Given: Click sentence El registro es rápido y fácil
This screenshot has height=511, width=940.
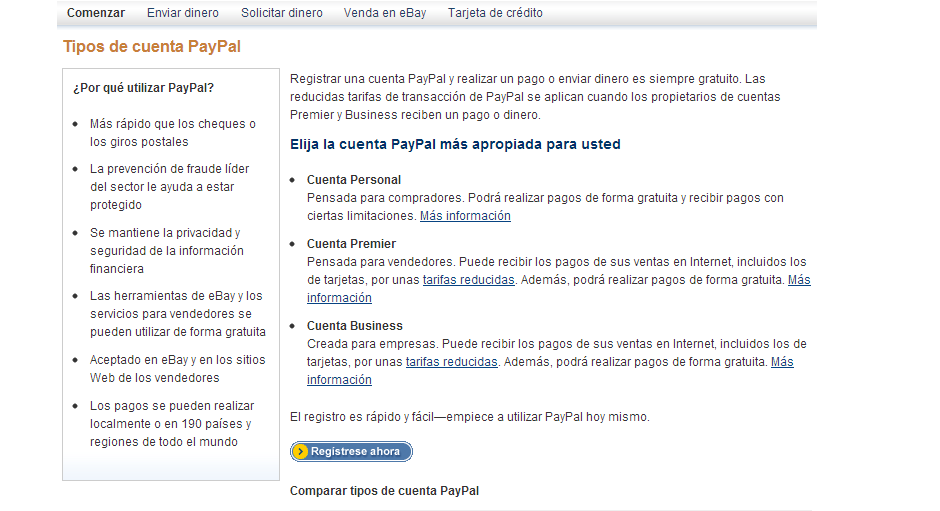Looking at the screenshot, I should (x=469, y=417).
